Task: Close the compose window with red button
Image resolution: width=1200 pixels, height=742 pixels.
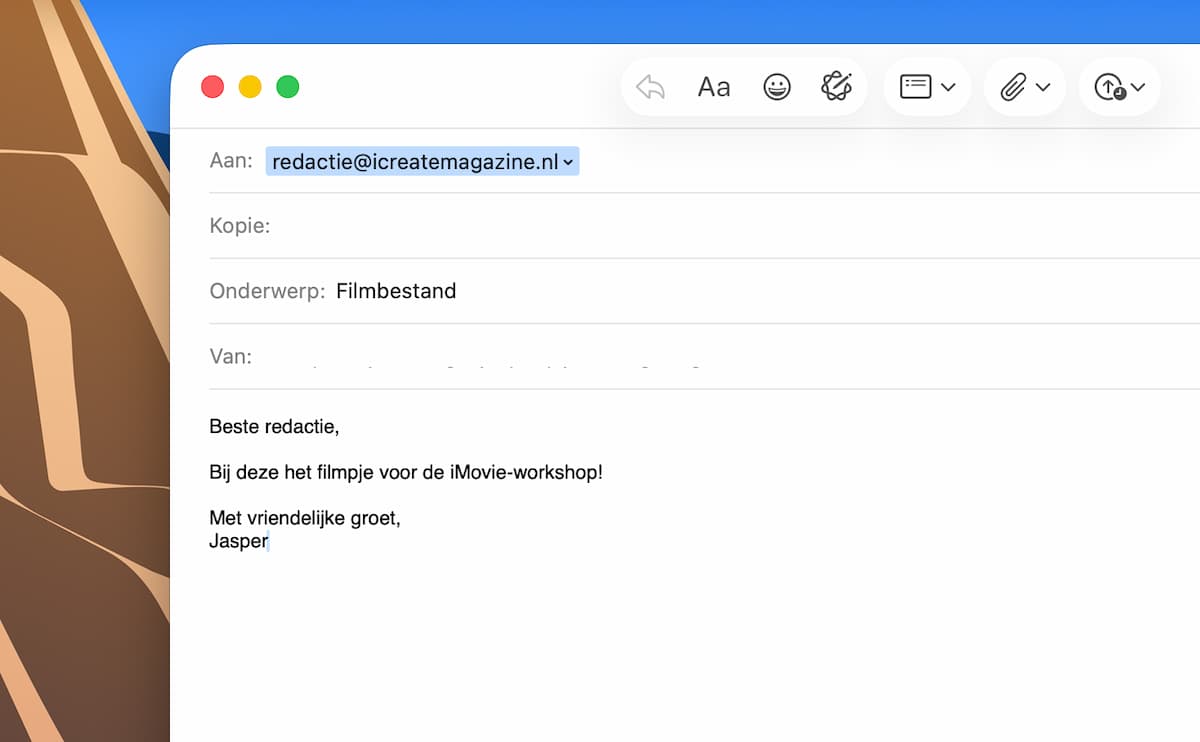Action: click(212, 87)
